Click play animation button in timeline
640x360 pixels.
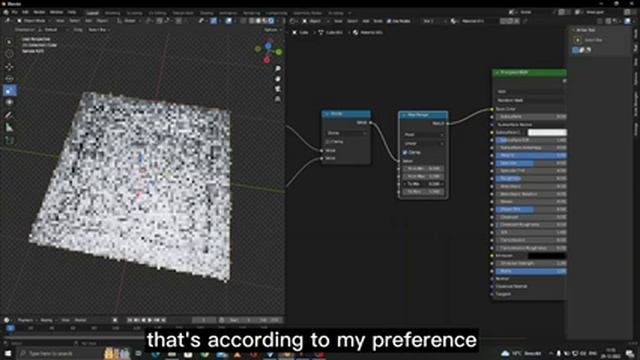pyautogui.click(x=150, y=320)
